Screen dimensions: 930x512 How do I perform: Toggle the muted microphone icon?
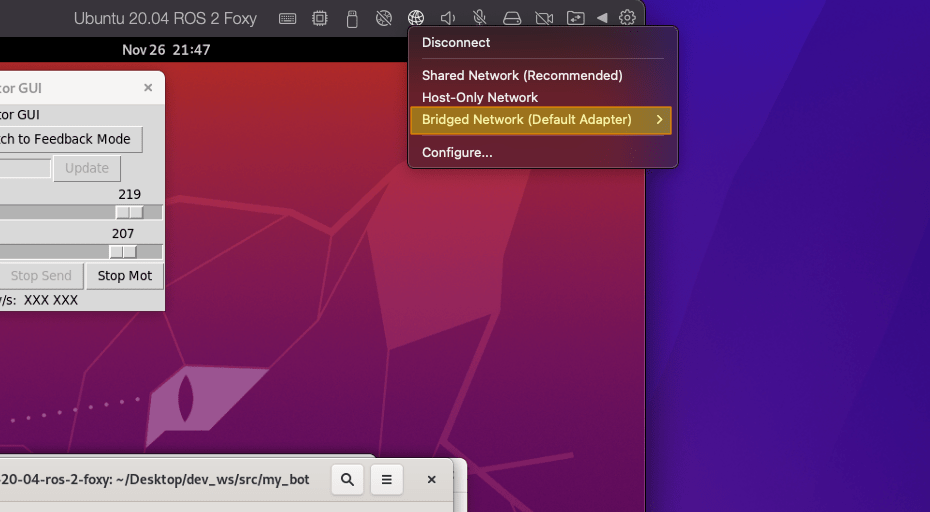pyautogui.click(x=480, y=18)
